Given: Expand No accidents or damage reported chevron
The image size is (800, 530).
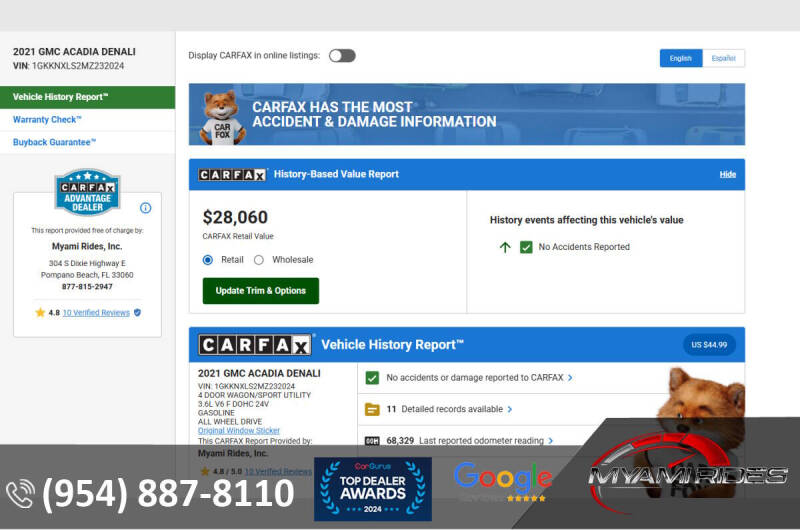Looking at the screenshot, I should tap(571, 378).
